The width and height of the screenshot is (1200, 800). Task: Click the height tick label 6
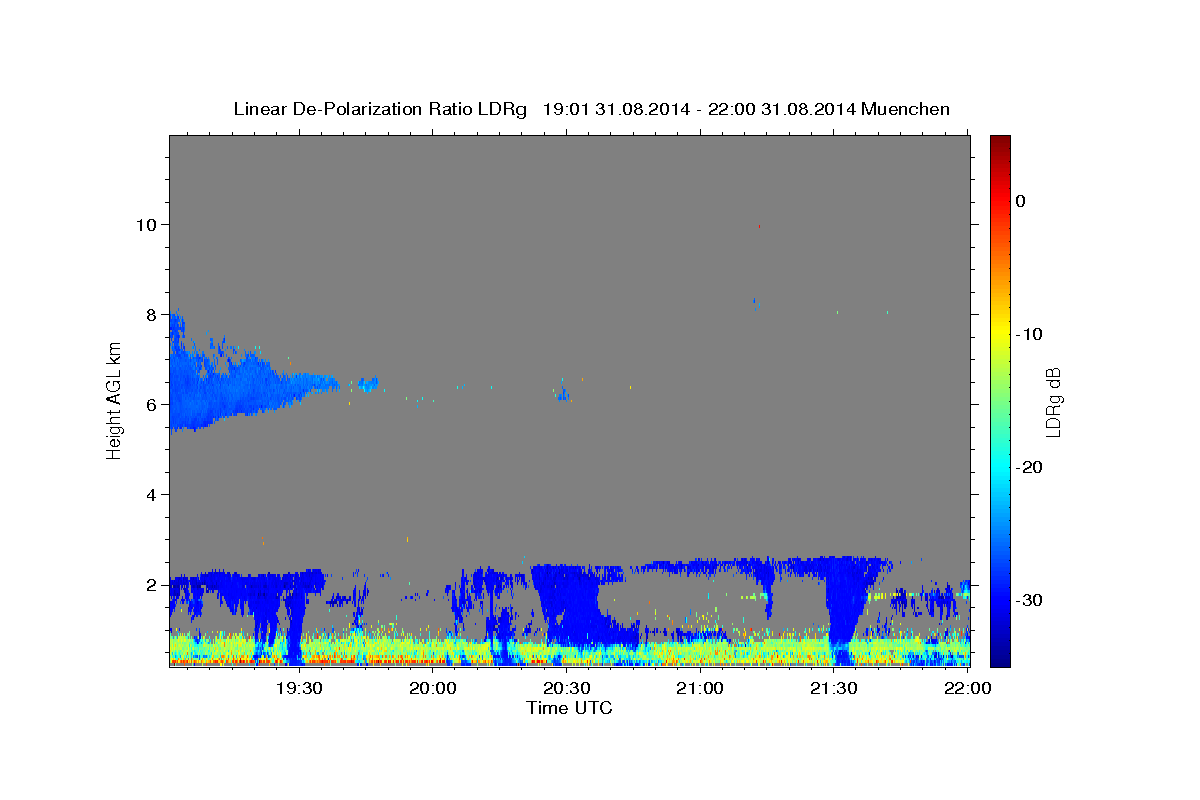(x=150, y=404)
